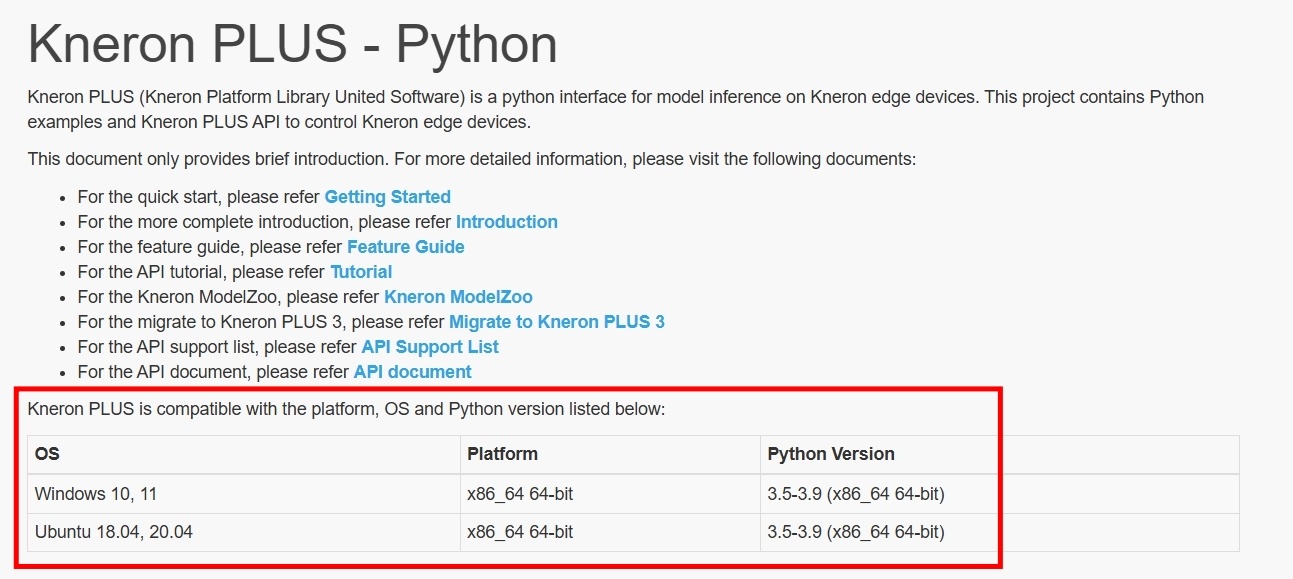The width and height of the screenshot is (1293, 579).
Task: Visit the API document link
Action: coord(412,372)
